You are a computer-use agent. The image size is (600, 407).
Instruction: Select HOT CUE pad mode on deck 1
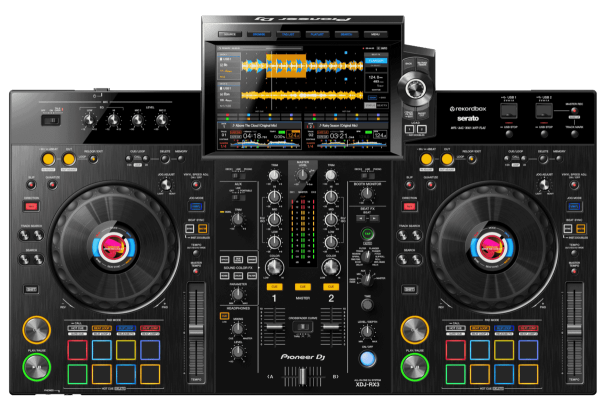pyautogui.click(x=77, y=328)
